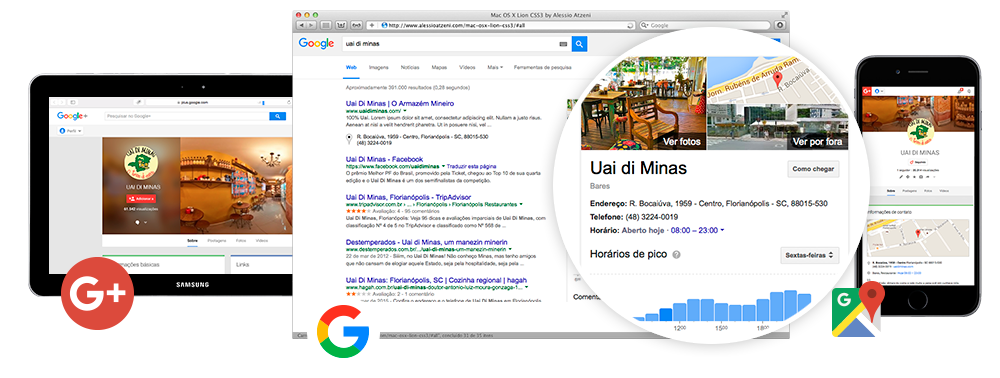The image size is (1000, 378).
Task: Click 'Pesquisar no Google+' field on tablet
Action: 187,116
